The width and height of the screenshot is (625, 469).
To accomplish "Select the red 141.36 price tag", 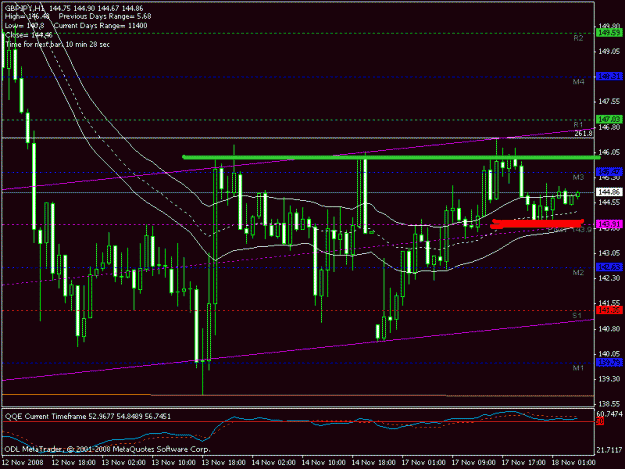I will point(609,310).
